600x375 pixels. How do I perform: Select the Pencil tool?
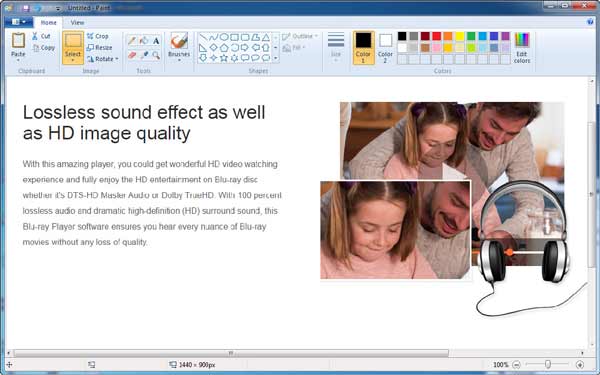tap(132, 41)
